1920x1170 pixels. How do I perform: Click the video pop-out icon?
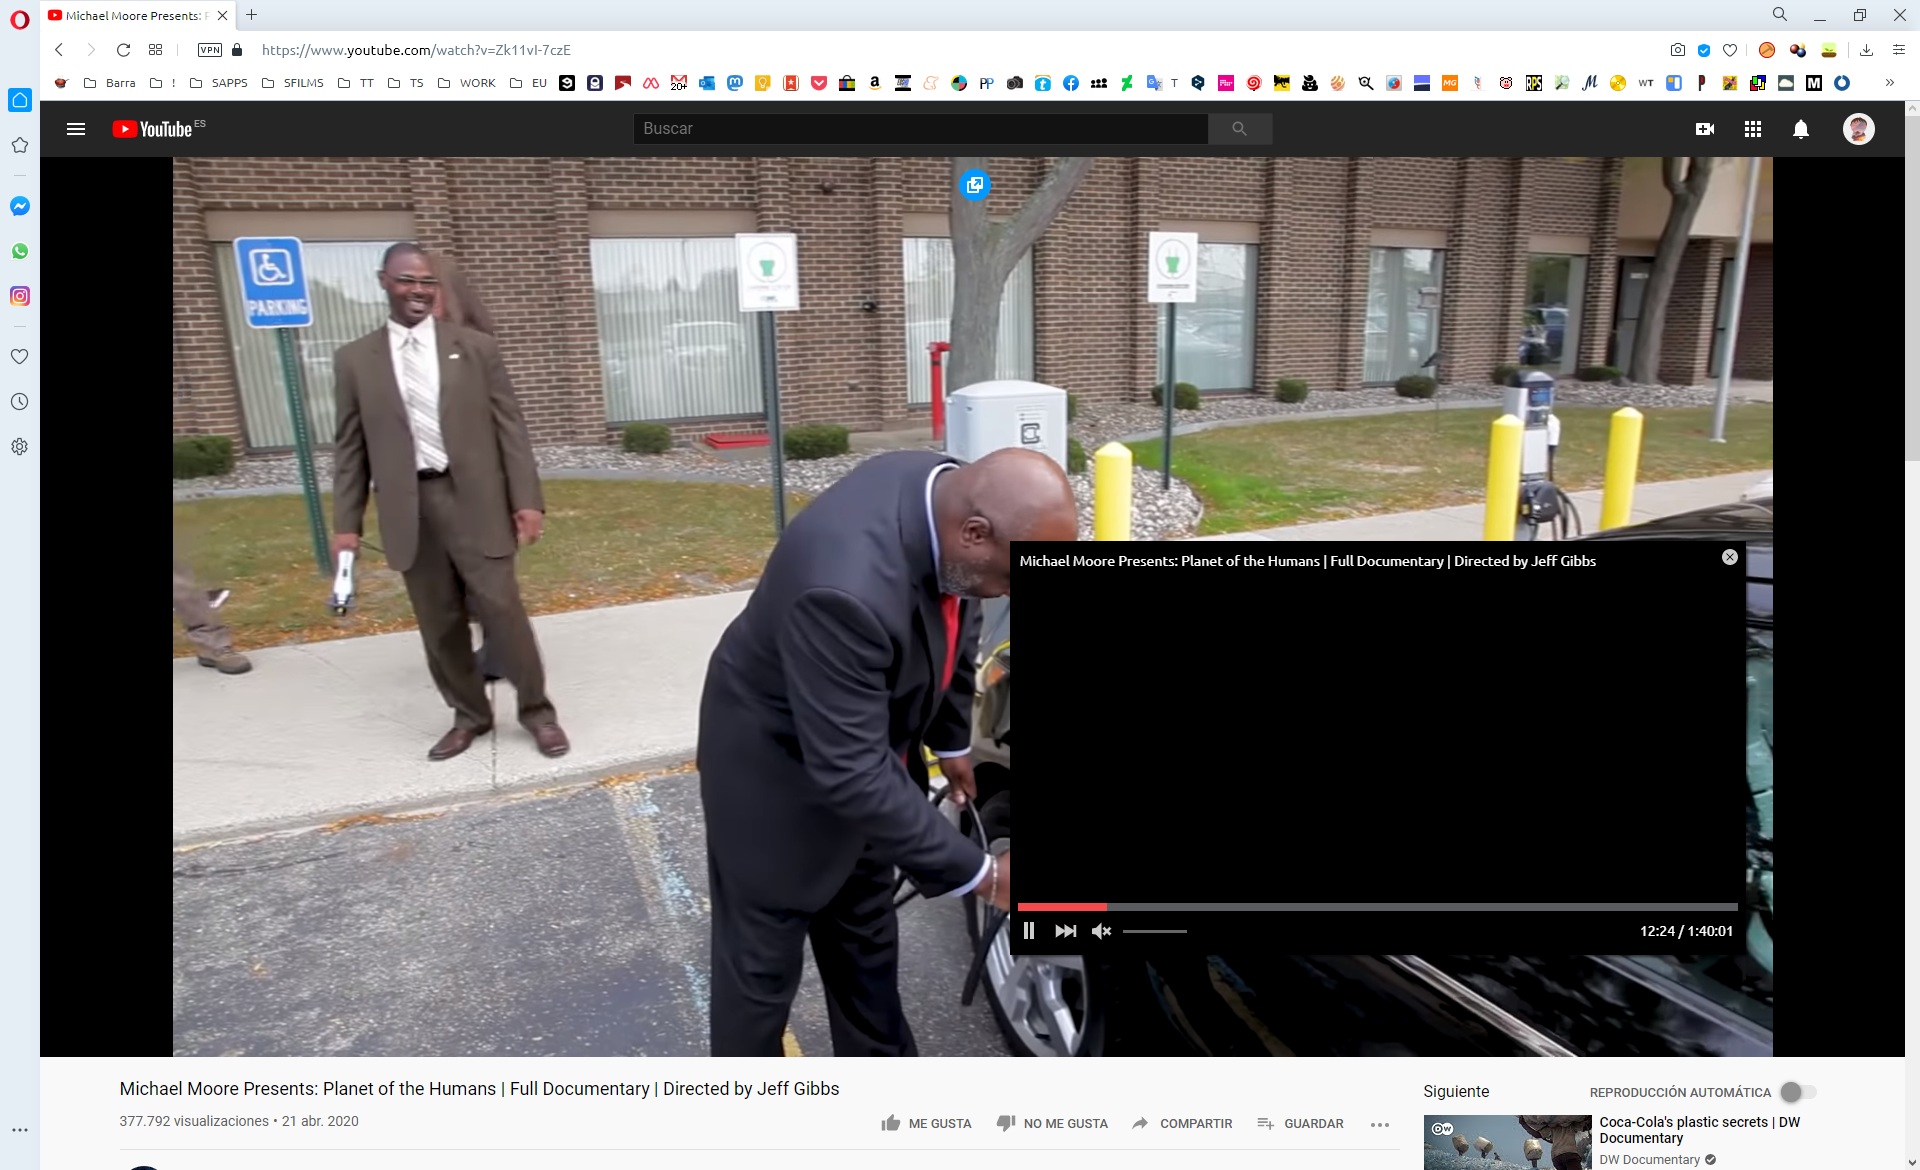click(974, 185)
